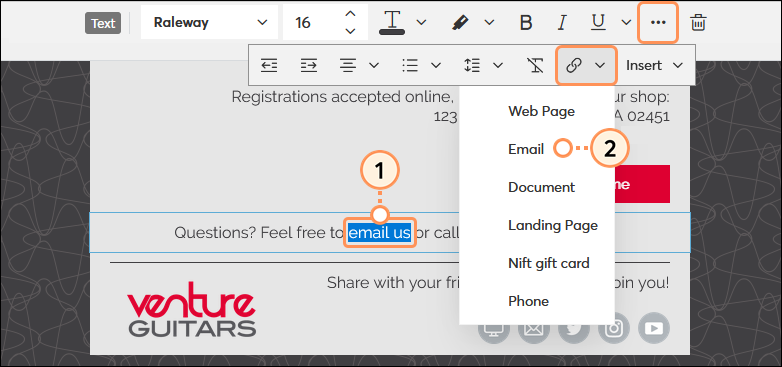Click the YouTube social icon
Image resolution: width=782 pixels, height=367 pixels.
(653, 328)
